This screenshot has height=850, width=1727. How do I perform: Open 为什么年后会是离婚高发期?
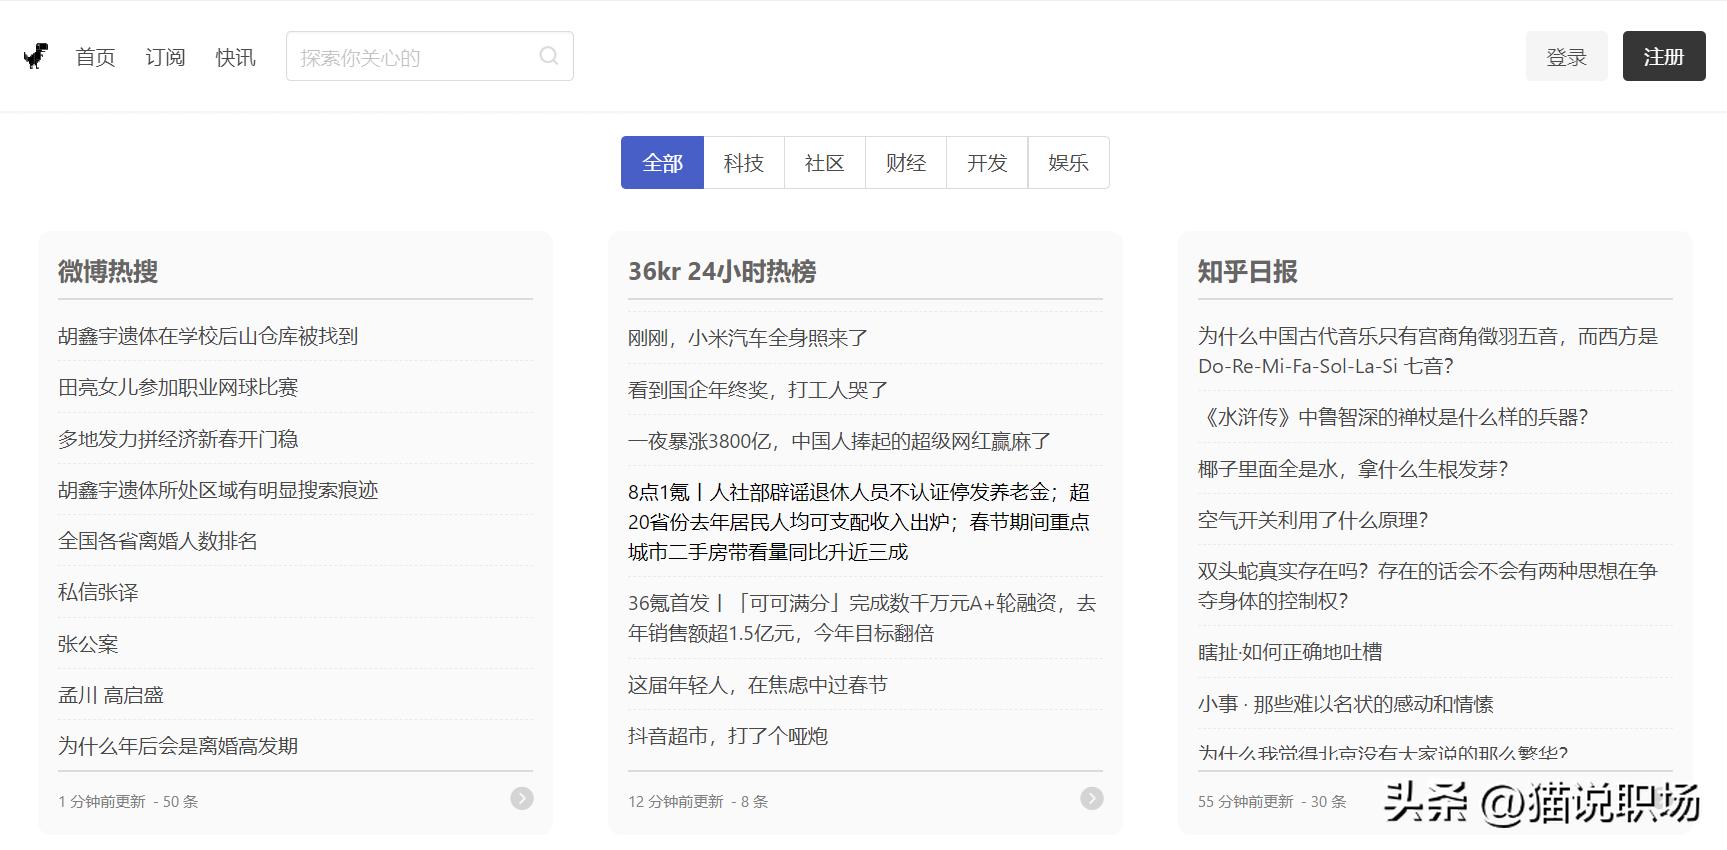tap(178, 746)
